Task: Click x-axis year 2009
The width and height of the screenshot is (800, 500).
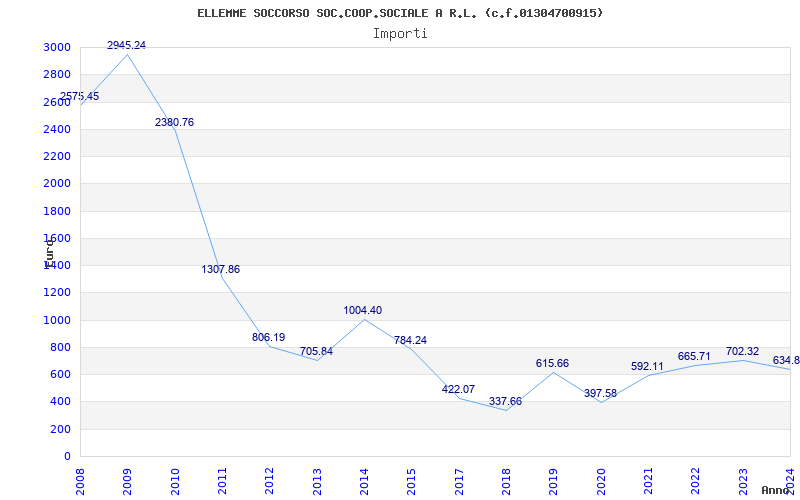Action: click(127, 481)
